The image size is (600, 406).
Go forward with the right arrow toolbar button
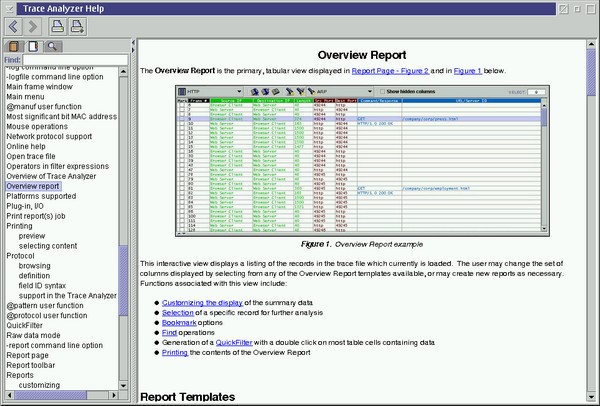(33, 26)
